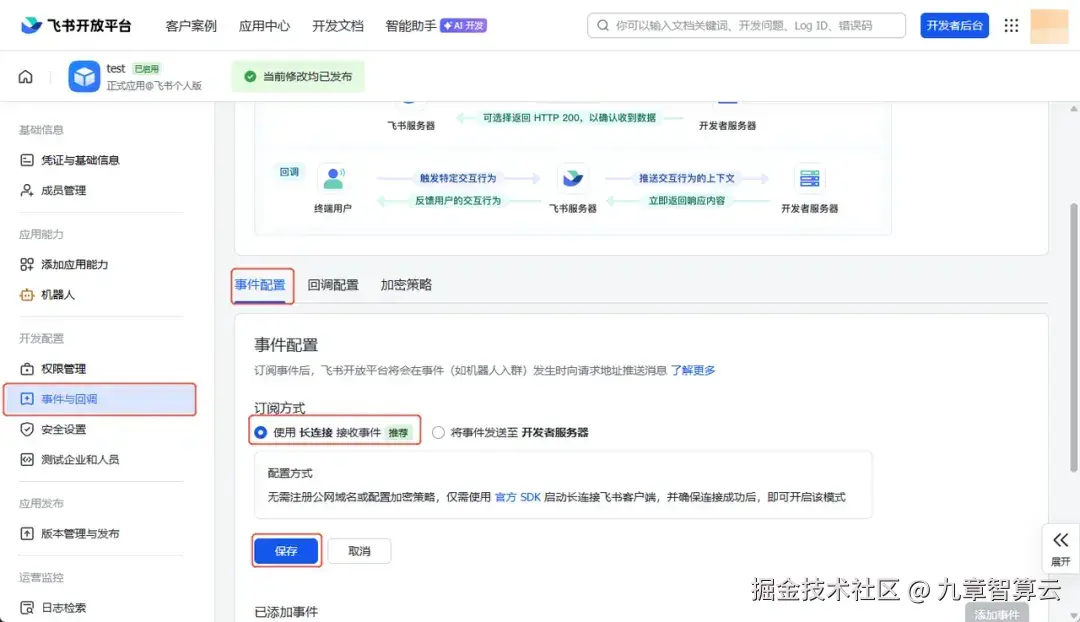This screenshot has width=1080, height=622.
Task: Select 将事件发送至开发者服务器 radio option
Action: click(x=438, y=433)
